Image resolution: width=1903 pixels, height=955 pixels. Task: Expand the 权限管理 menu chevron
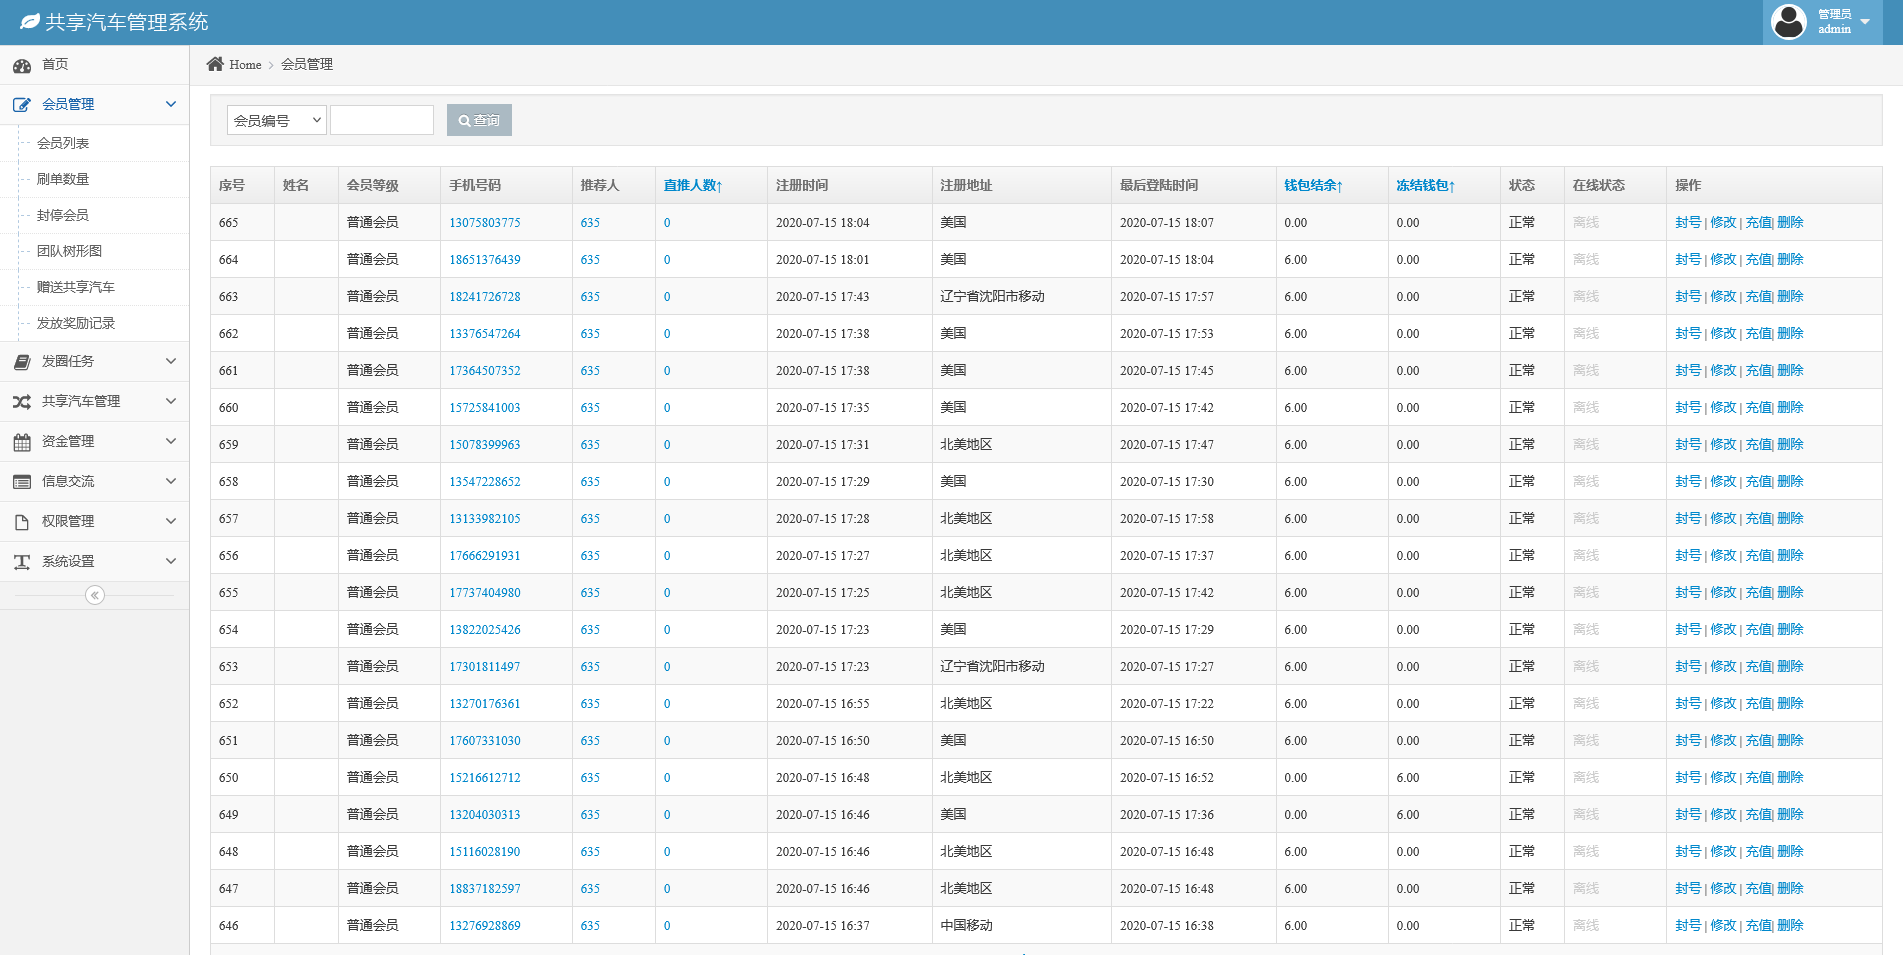(x=171, y=521)
